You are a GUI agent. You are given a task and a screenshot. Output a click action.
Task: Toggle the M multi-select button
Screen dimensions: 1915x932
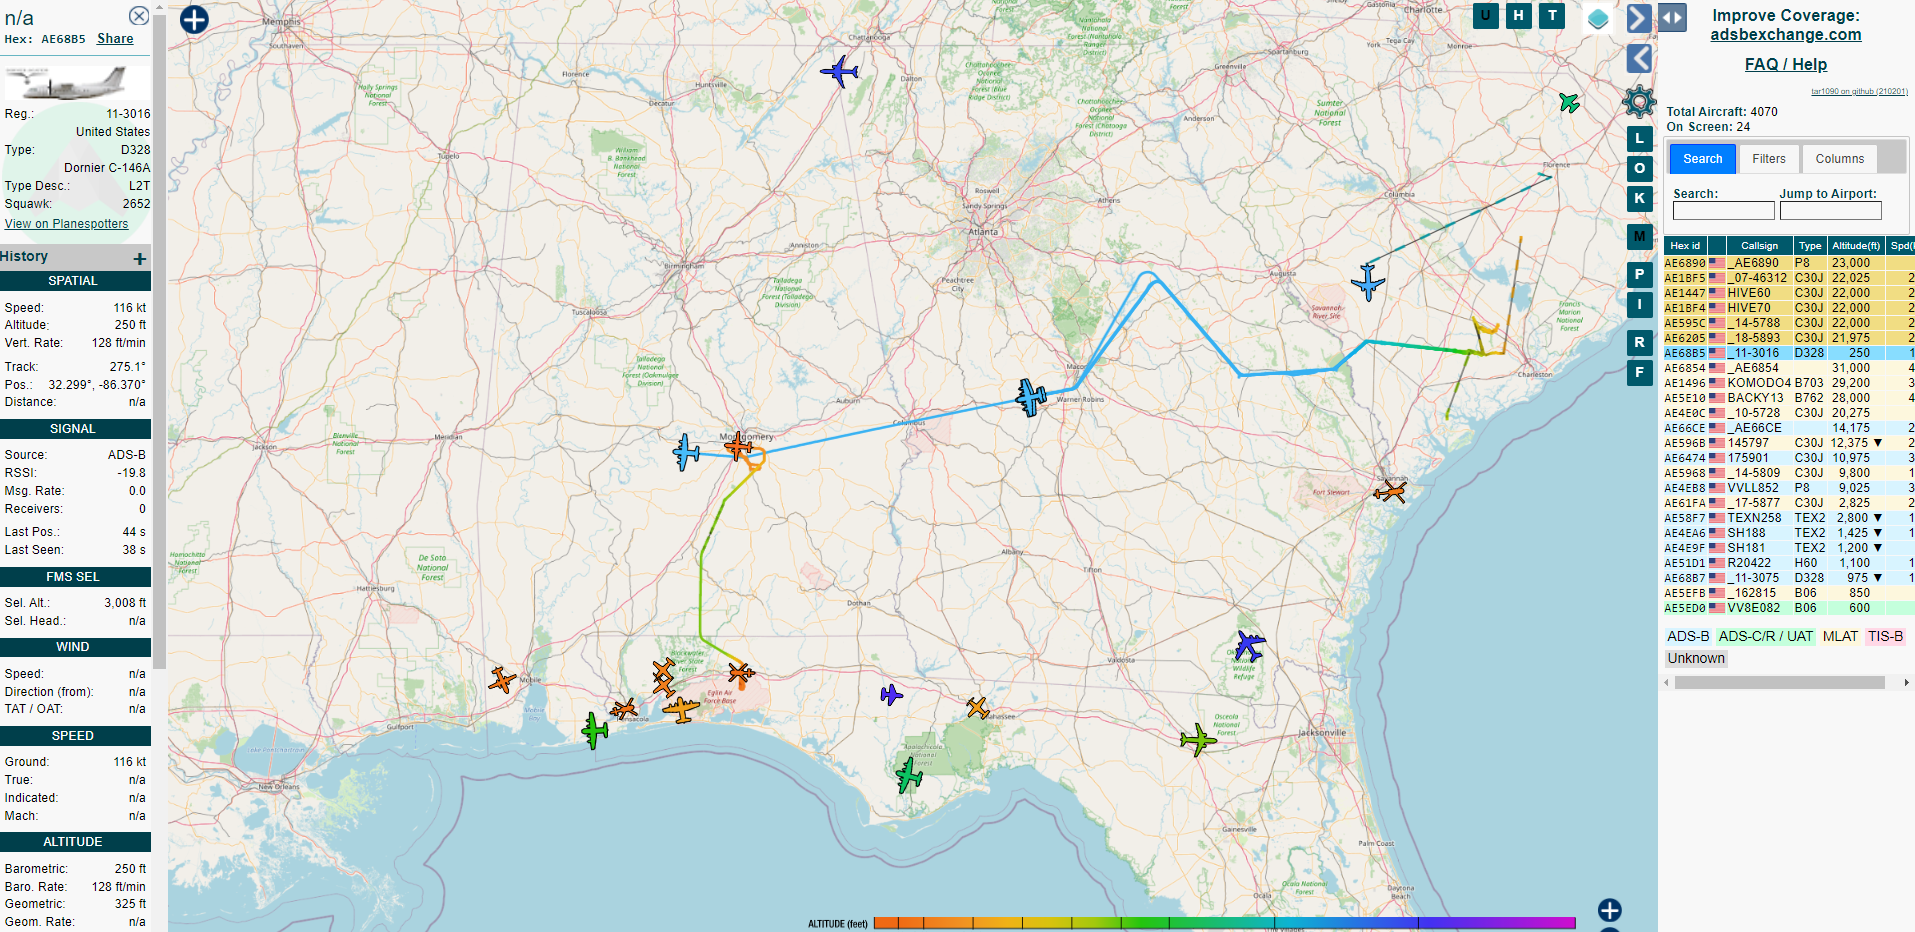[1639, 236]
